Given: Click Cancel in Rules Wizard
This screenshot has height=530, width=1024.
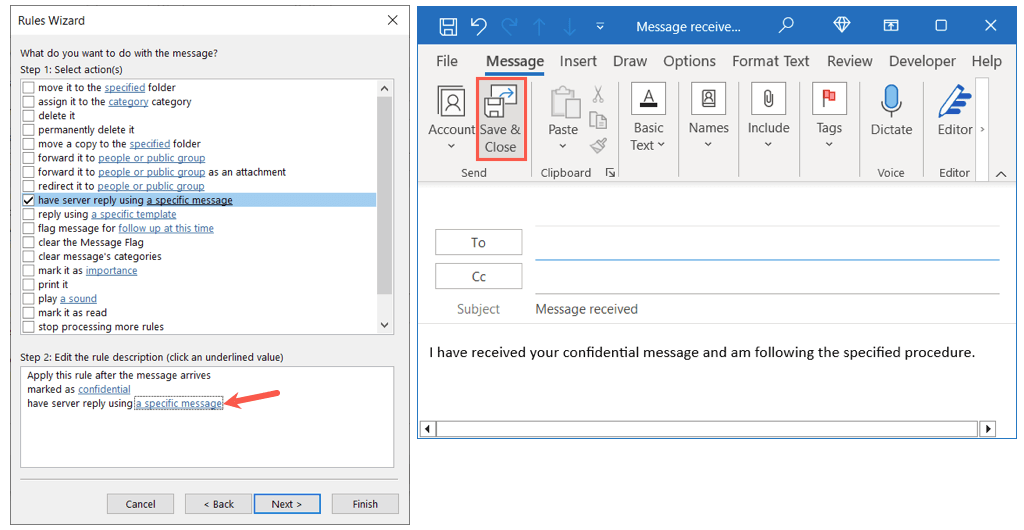Looking at the screenshot, I should [x=140, y=504].
